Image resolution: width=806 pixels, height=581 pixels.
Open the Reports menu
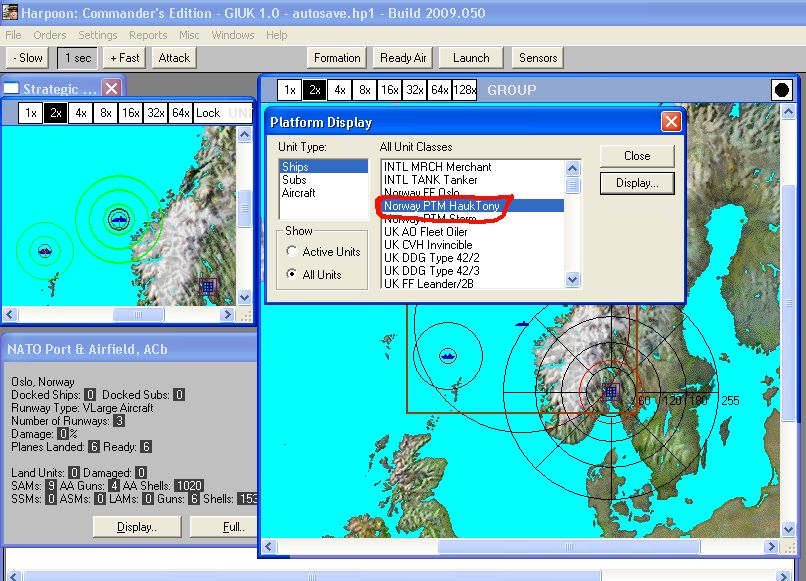(x=148, y=35)
